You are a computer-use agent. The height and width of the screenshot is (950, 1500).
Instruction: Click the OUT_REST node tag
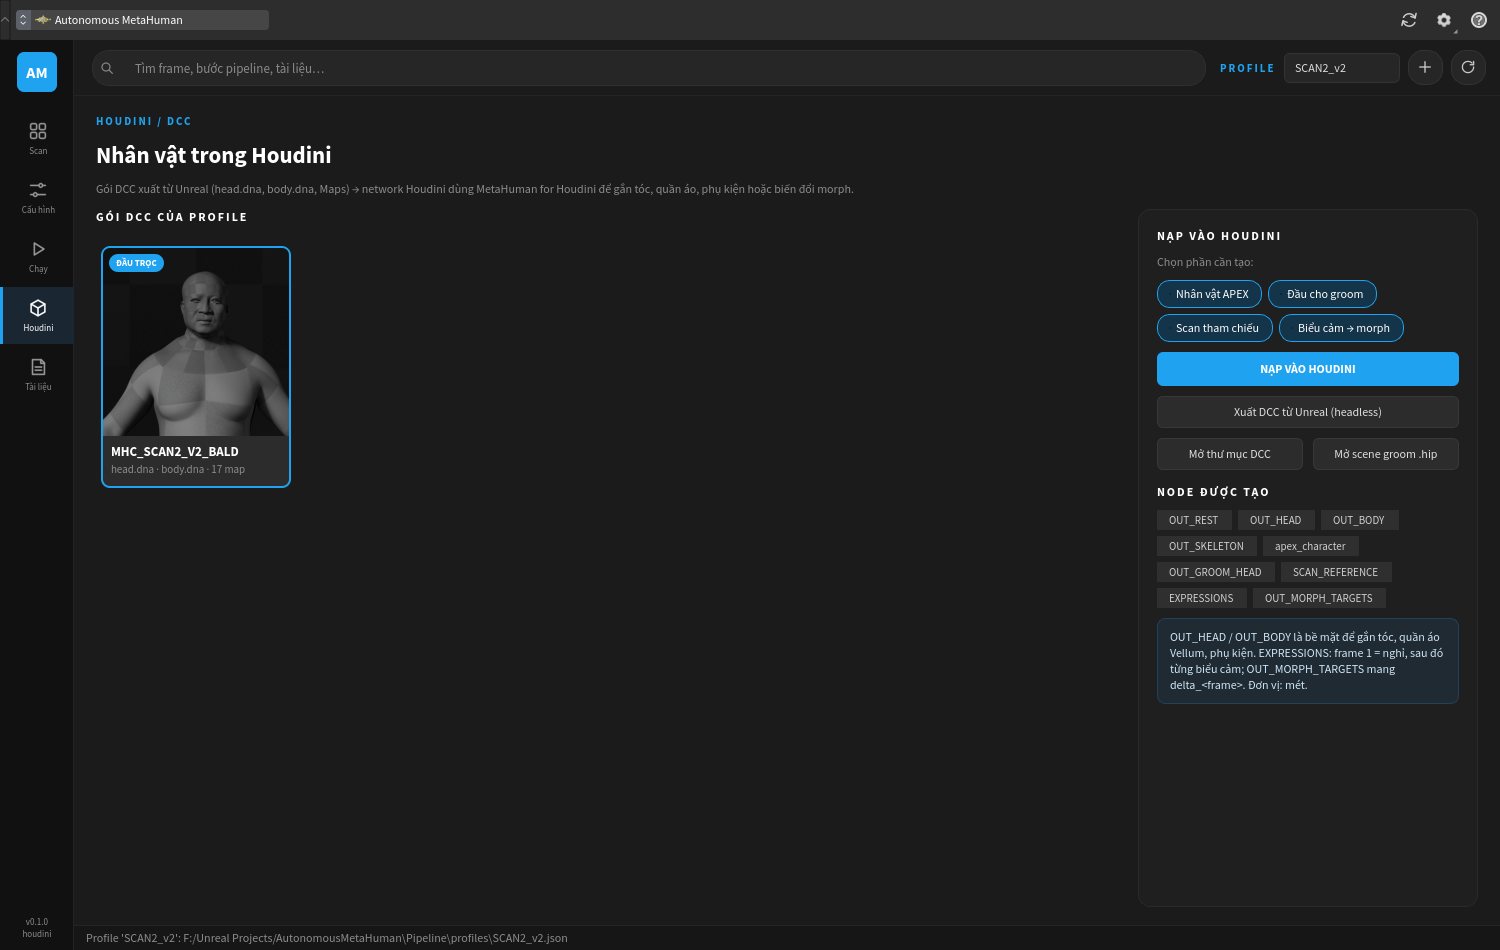1194,520
